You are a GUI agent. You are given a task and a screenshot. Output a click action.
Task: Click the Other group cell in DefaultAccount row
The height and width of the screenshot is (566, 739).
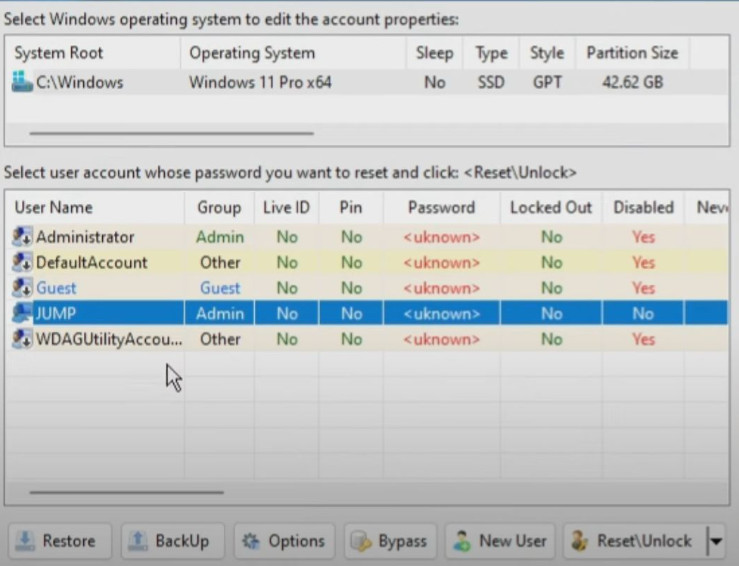click(x=220, y=262)
